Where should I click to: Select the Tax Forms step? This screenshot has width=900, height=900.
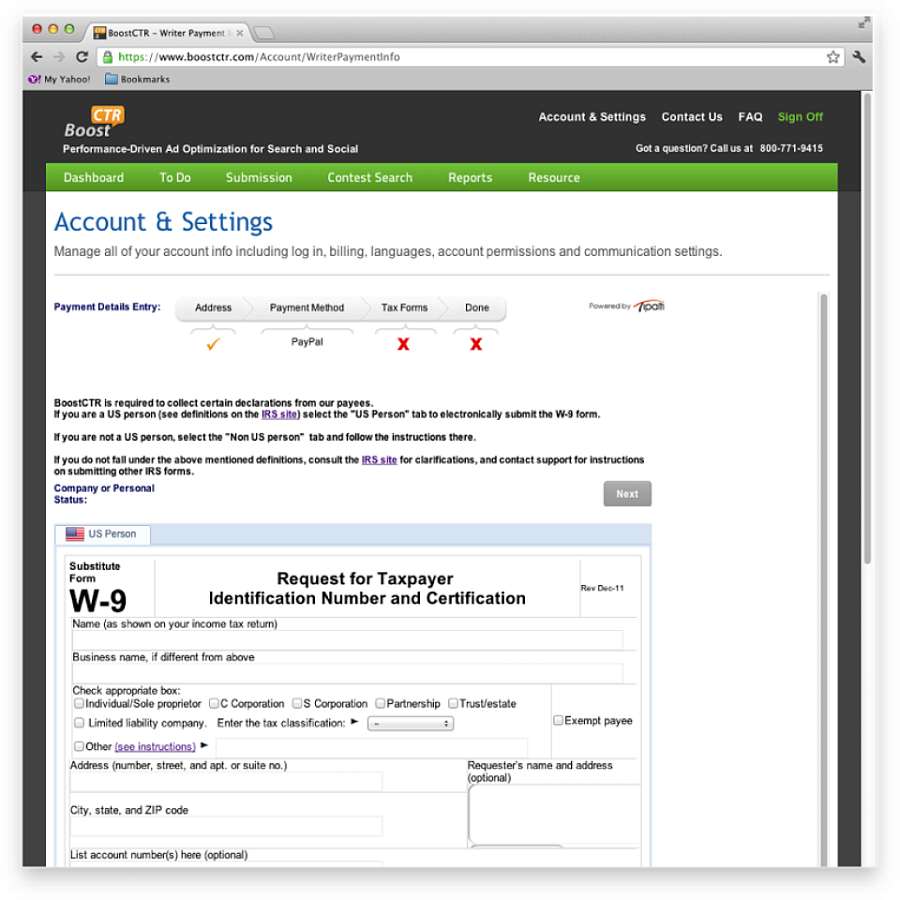(x=404, y=308)
